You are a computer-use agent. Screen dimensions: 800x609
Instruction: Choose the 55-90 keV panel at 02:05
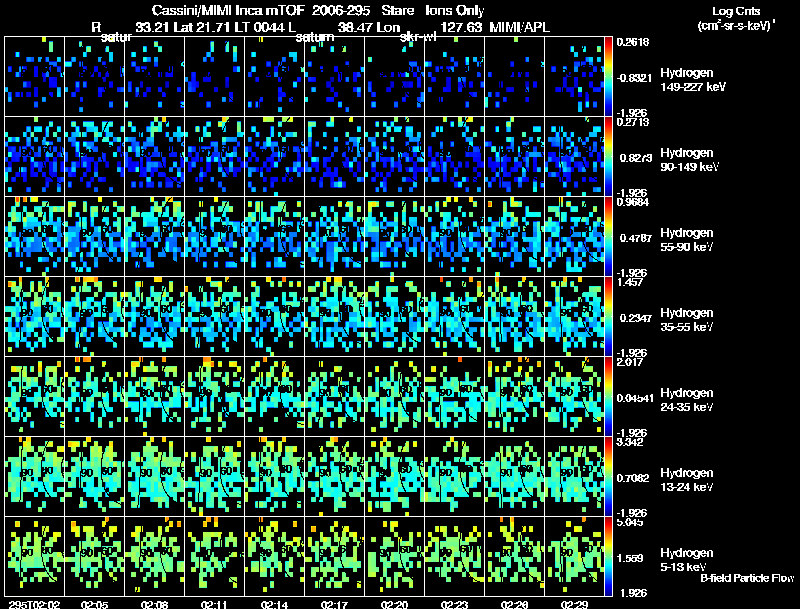94,237
